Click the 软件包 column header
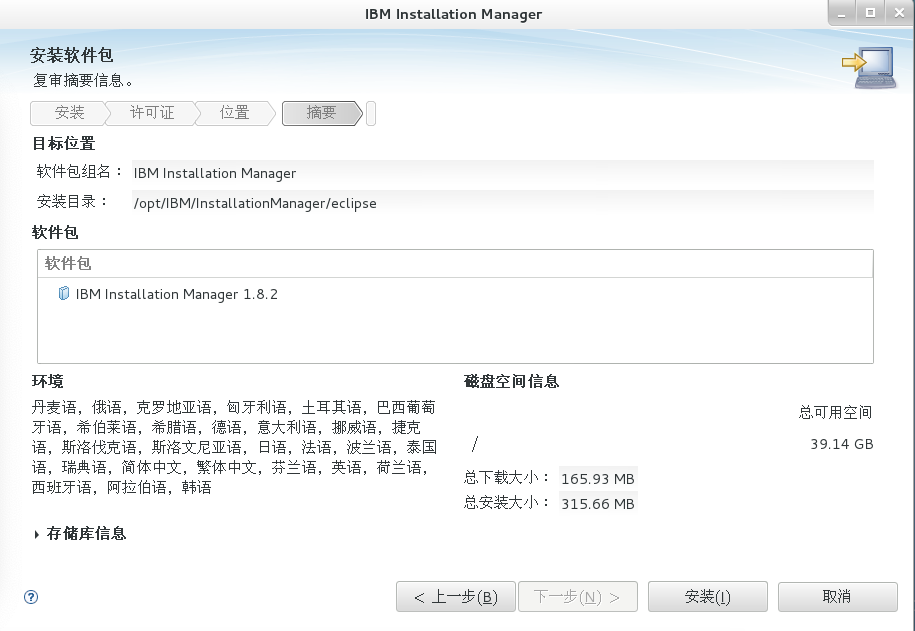The image size is (915, 631). point(455,263)
